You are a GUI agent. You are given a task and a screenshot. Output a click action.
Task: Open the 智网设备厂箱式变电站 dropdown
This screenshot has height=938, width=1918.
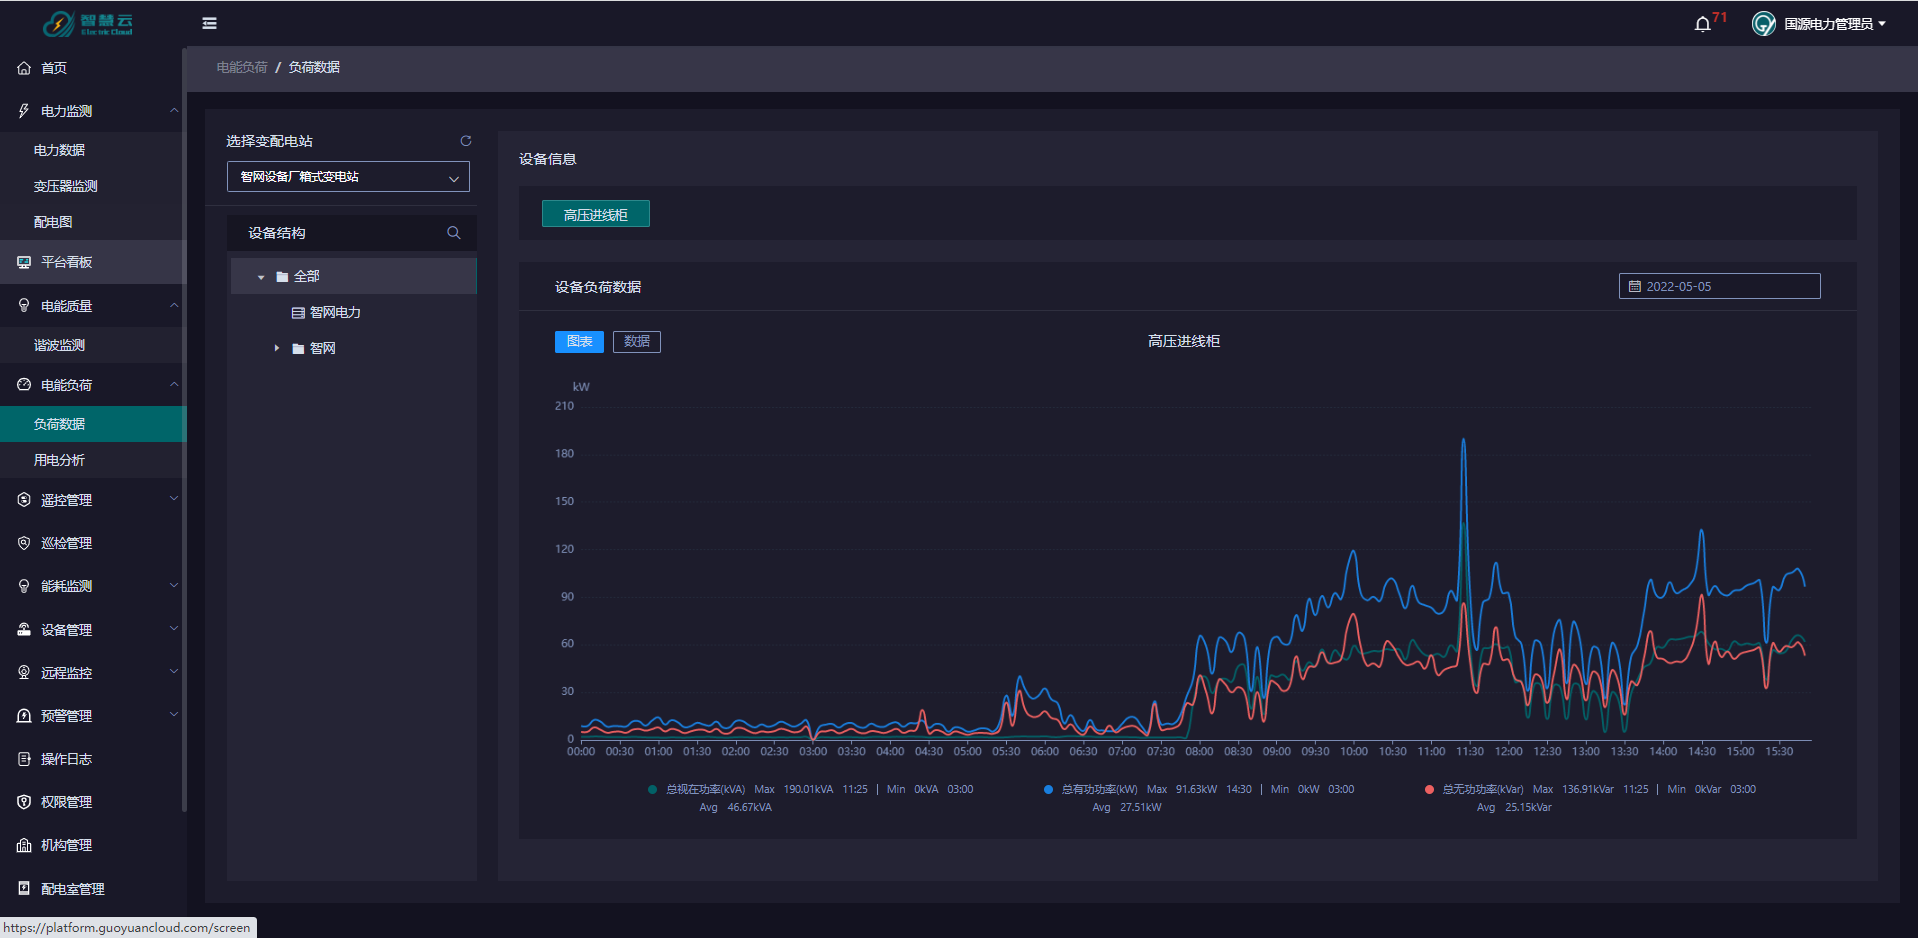pos(348,177)
